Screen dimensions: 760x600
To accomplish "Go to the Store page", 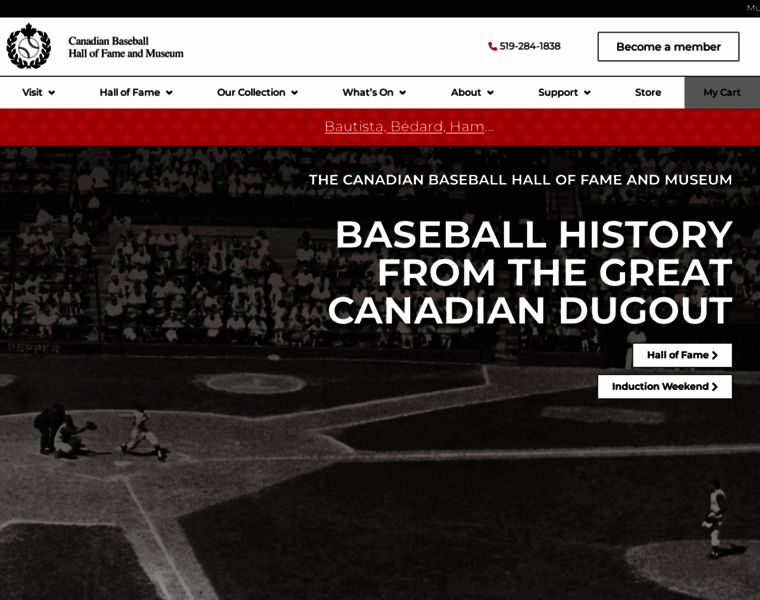I will (x=648, y=92).
